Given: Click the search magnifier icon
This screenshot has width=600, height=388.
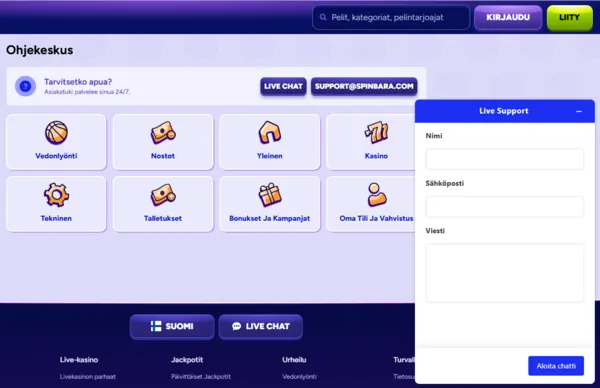Looking at the screenshot, I should [x=323, y=17].
